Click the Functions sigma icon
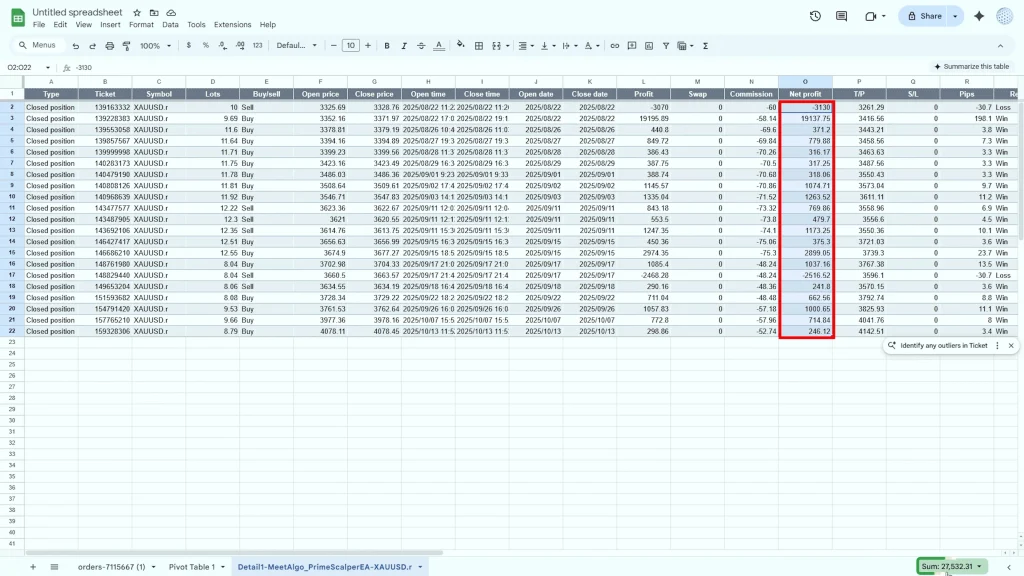Screen dimensions: 1024x576 [705, 46]
